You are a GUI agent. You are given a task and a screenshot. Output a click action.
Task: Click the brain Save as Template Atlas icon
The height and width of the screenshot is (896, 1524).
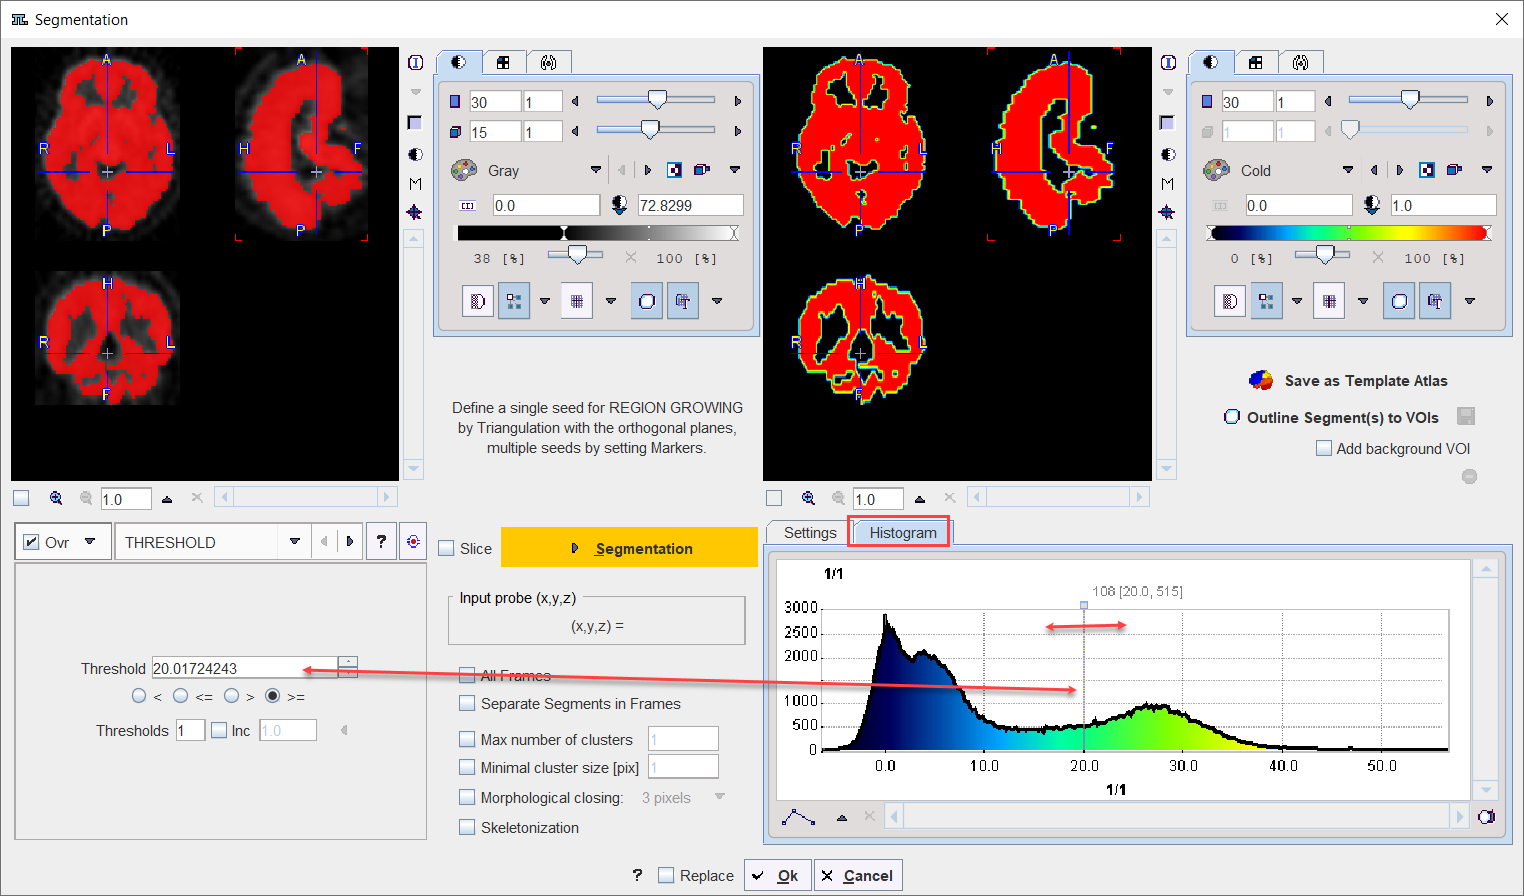click(x=1261, y=380)
